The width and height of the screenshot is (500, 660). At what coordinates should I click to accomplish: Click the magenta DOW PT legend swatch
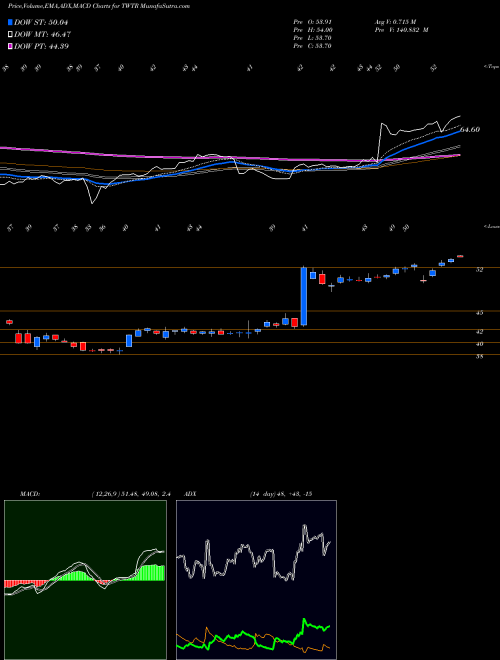tap(11, 46)
